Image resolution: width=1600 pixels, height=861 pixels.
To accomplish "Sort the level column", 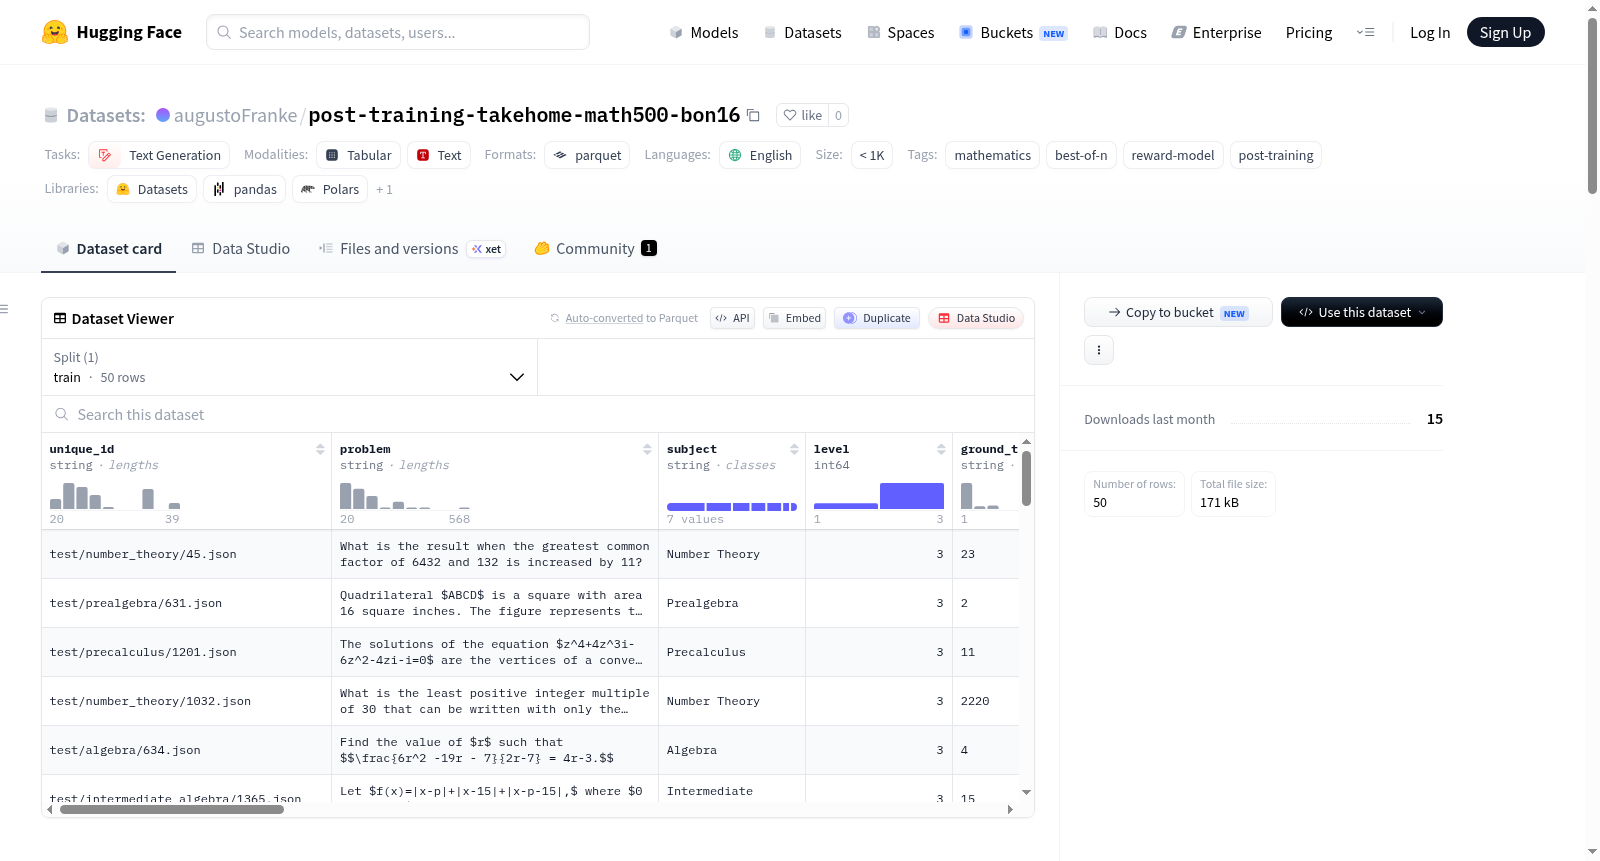I will [941, 449].
